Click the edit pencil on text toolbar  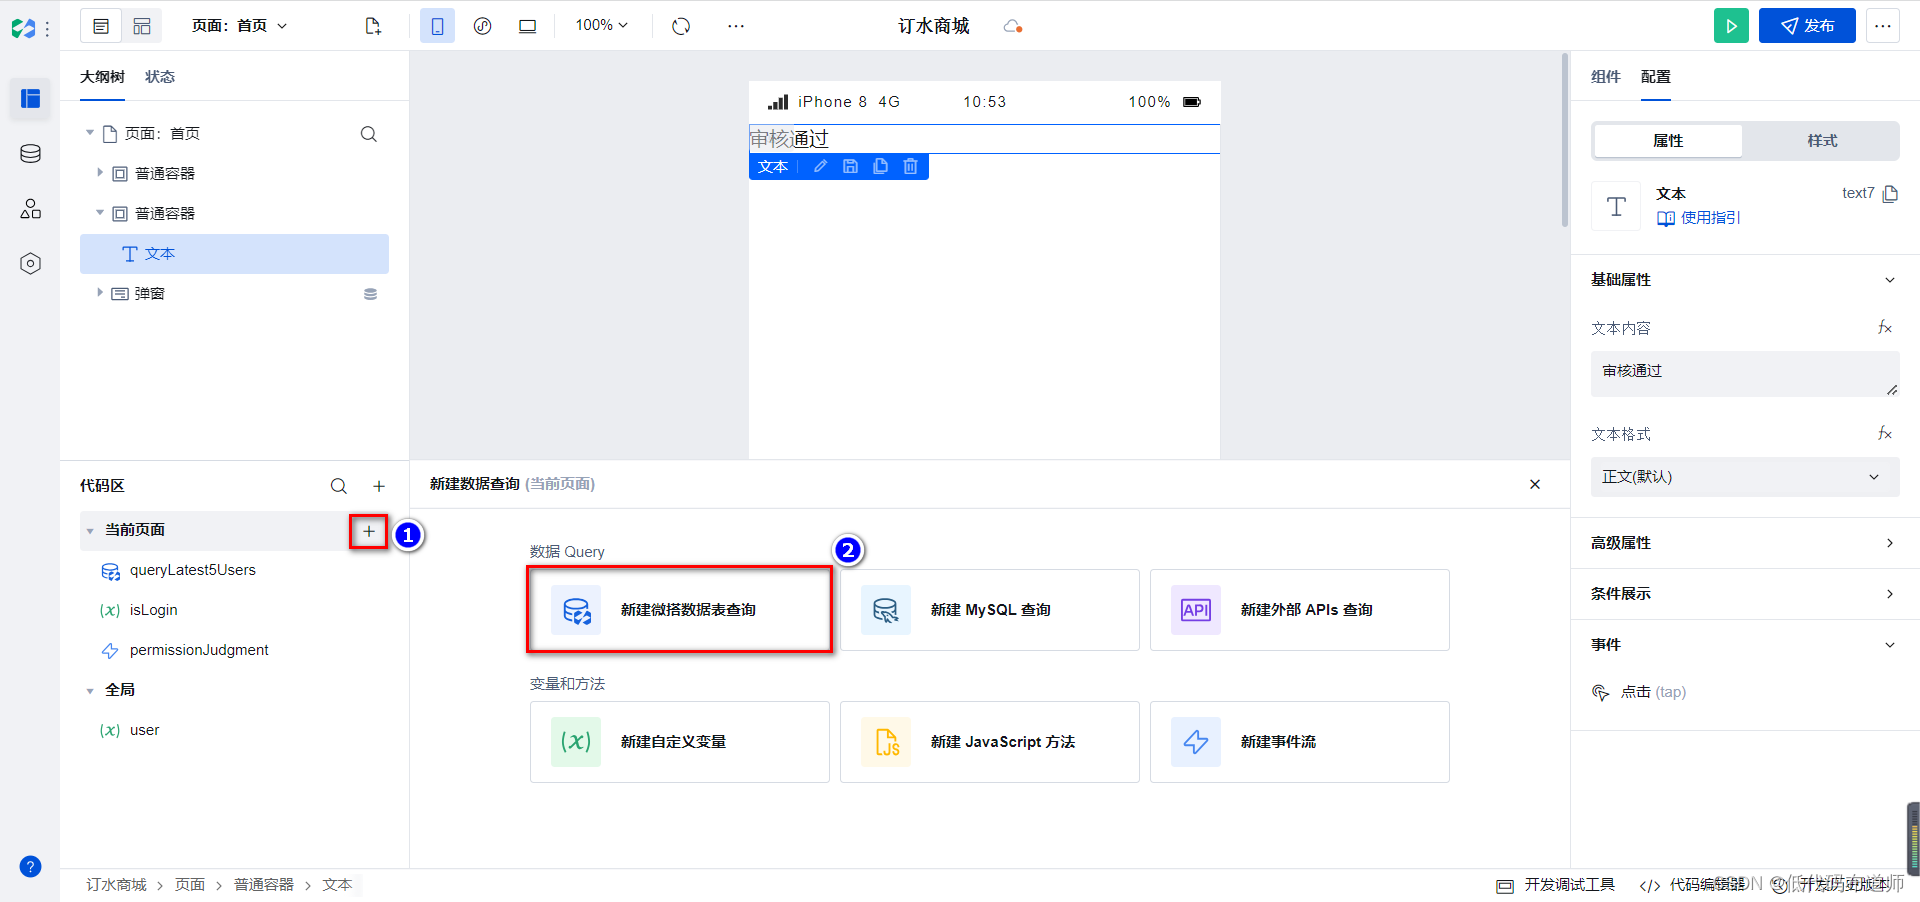tap(820, 166)
